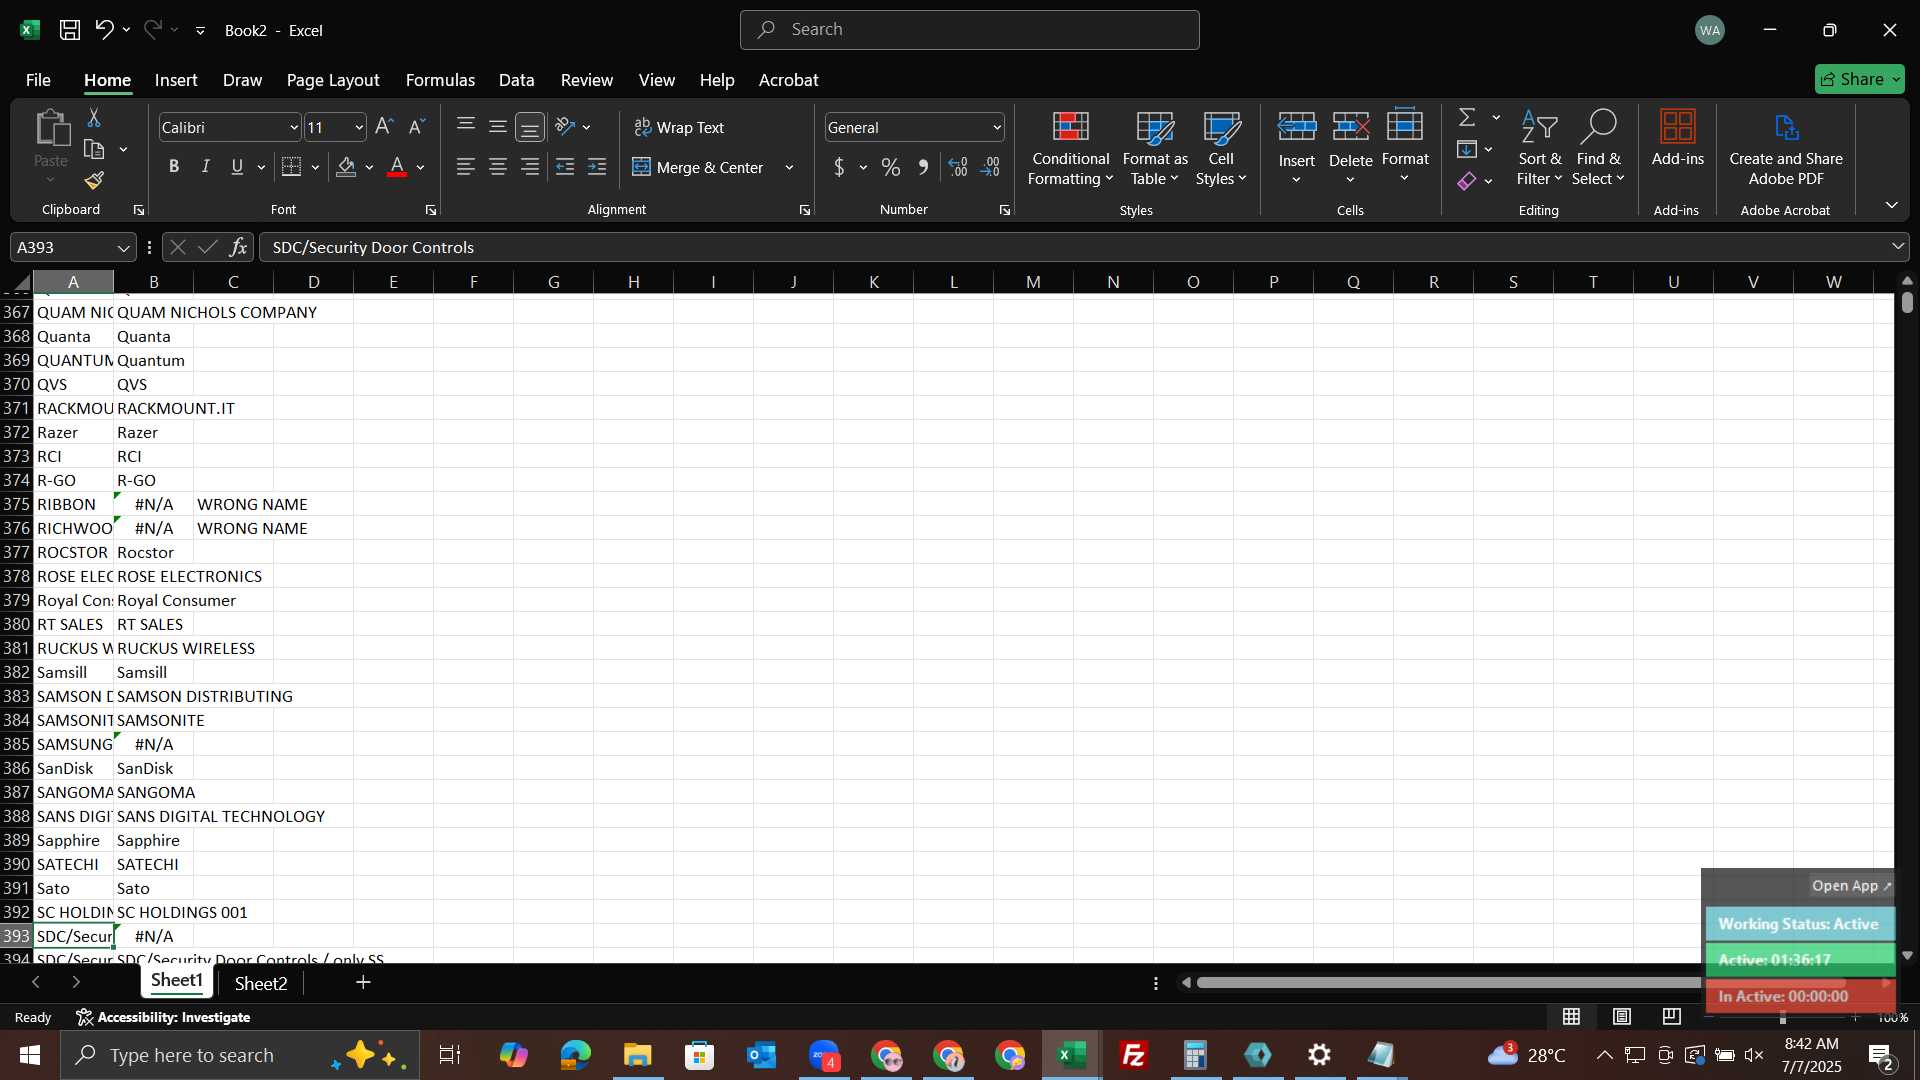Decrease decimal places
Image resolution: width=1920 pixels, height=1080 pixels.
point(991,167)
